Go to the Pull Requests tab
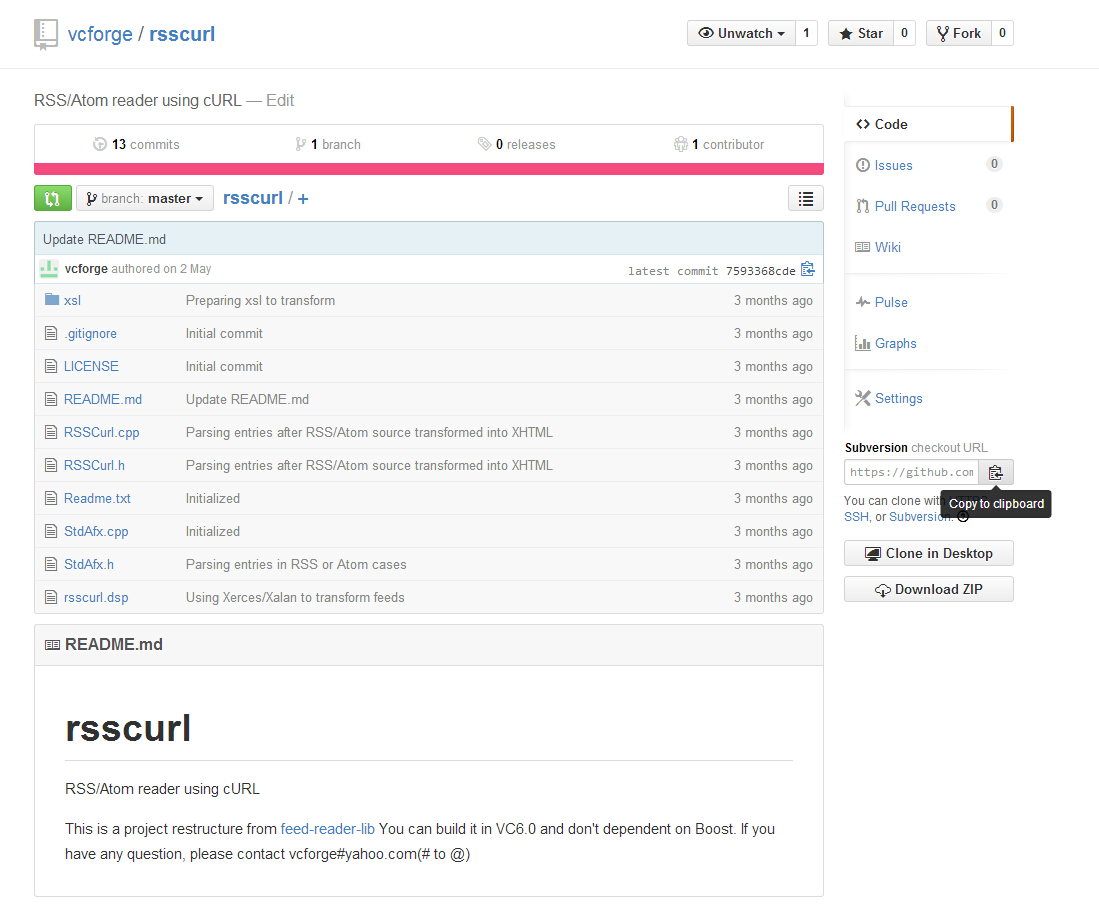The width and height of the screenshot is (1099, 913). pos(928,206)
